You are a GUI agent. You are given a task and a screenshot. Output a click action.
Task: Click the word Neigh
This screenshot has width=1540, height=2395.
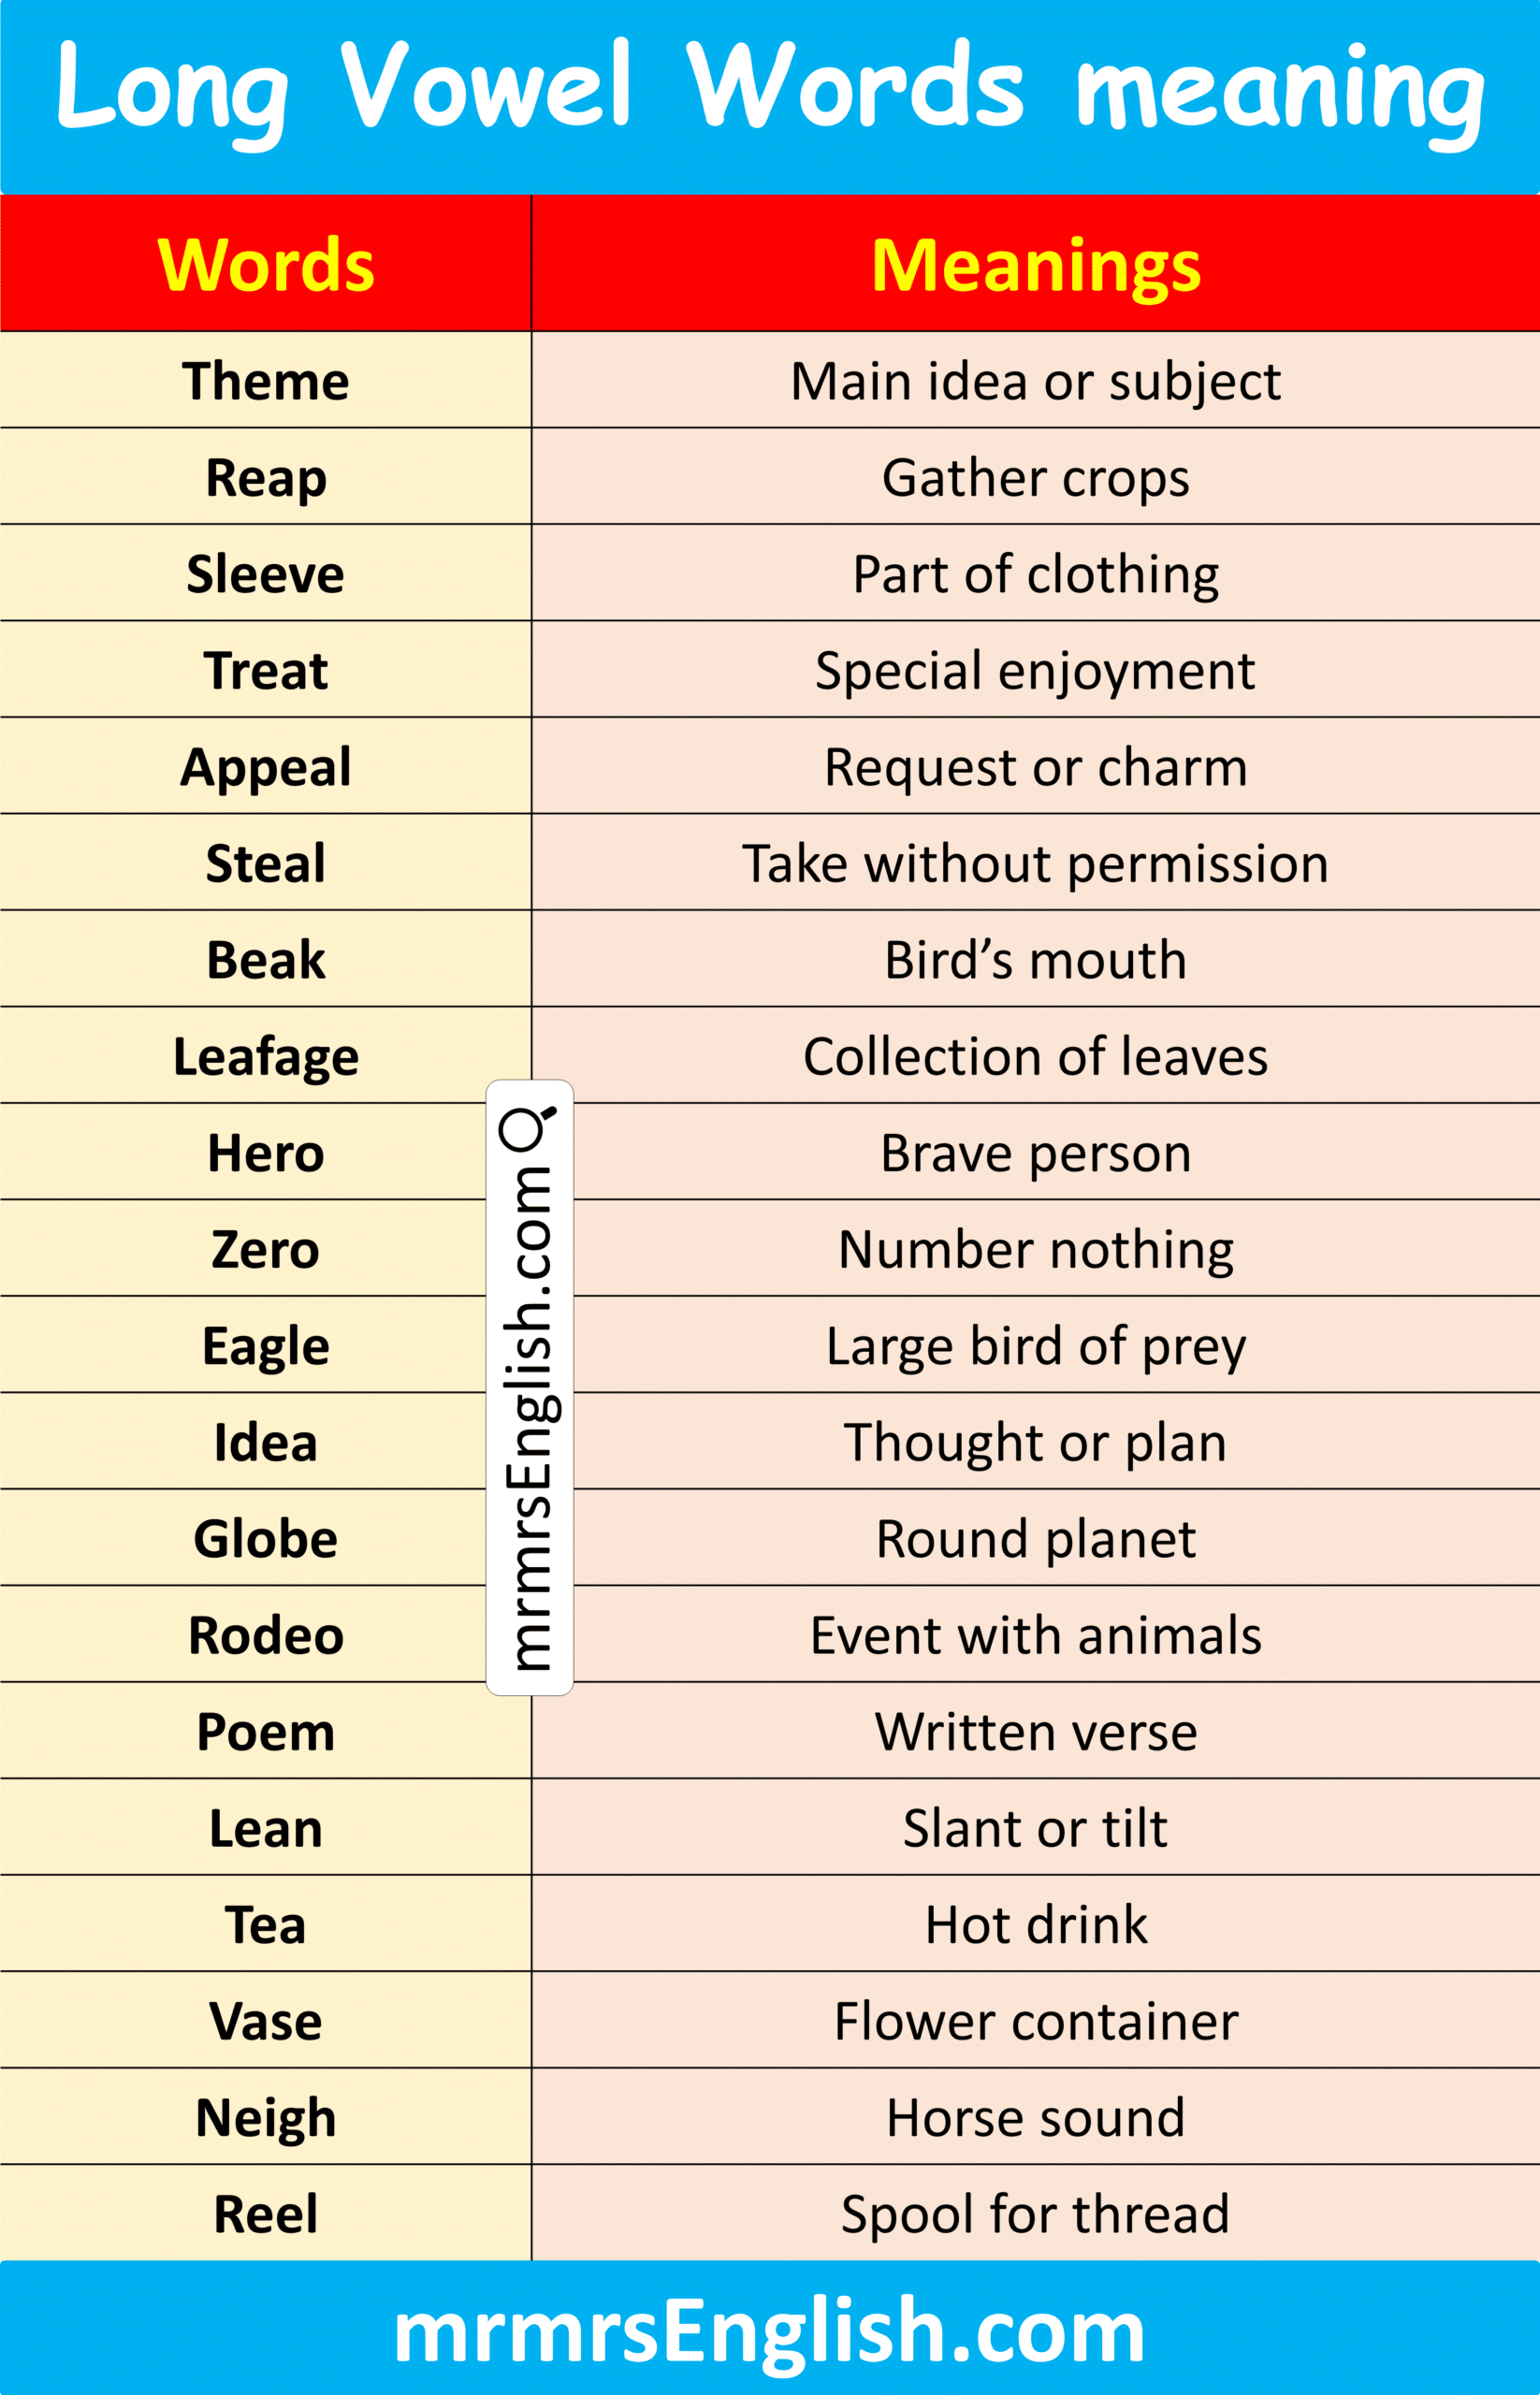pyautogui.click(x=266, y=2117)
